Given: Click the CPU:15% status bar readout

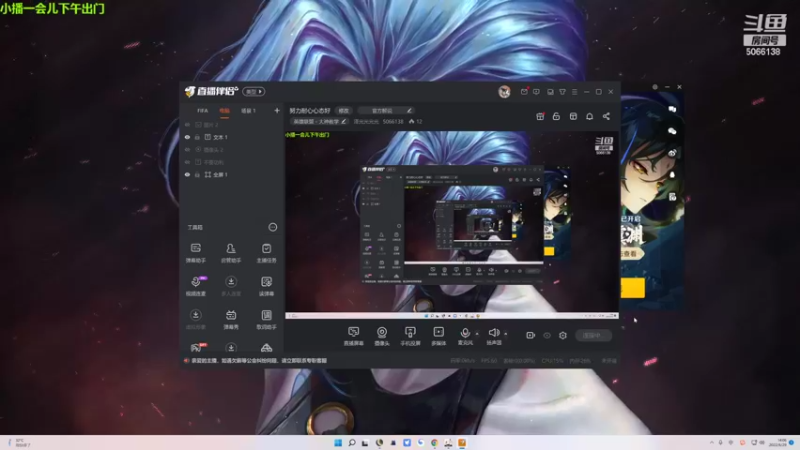Looking at the screenshot, I should pos(552,361).
